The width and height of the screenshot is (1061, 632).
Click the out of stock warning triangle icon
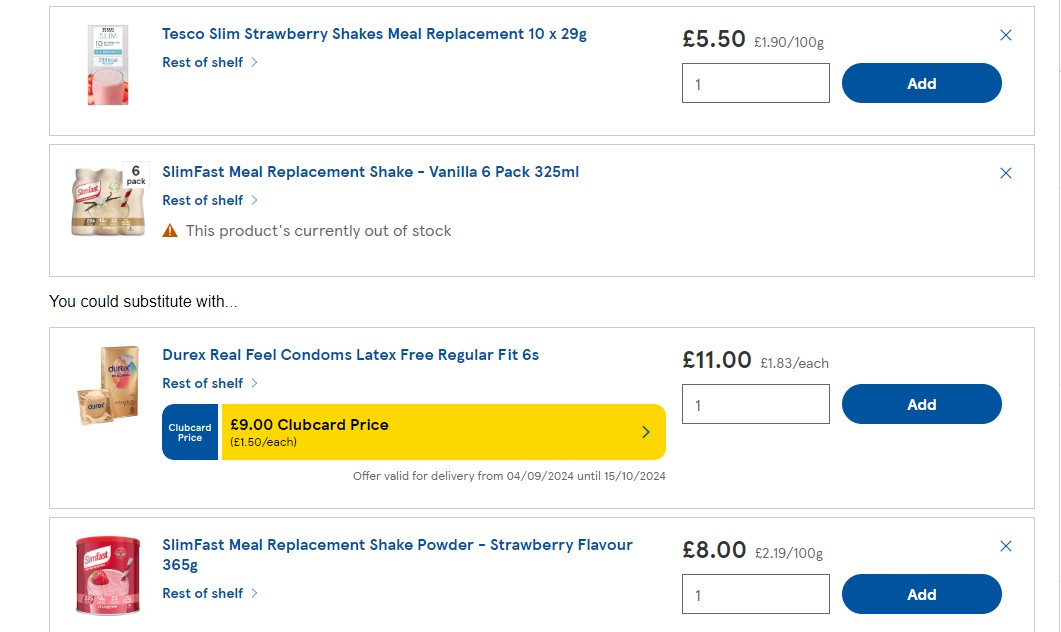pos(170,231)
